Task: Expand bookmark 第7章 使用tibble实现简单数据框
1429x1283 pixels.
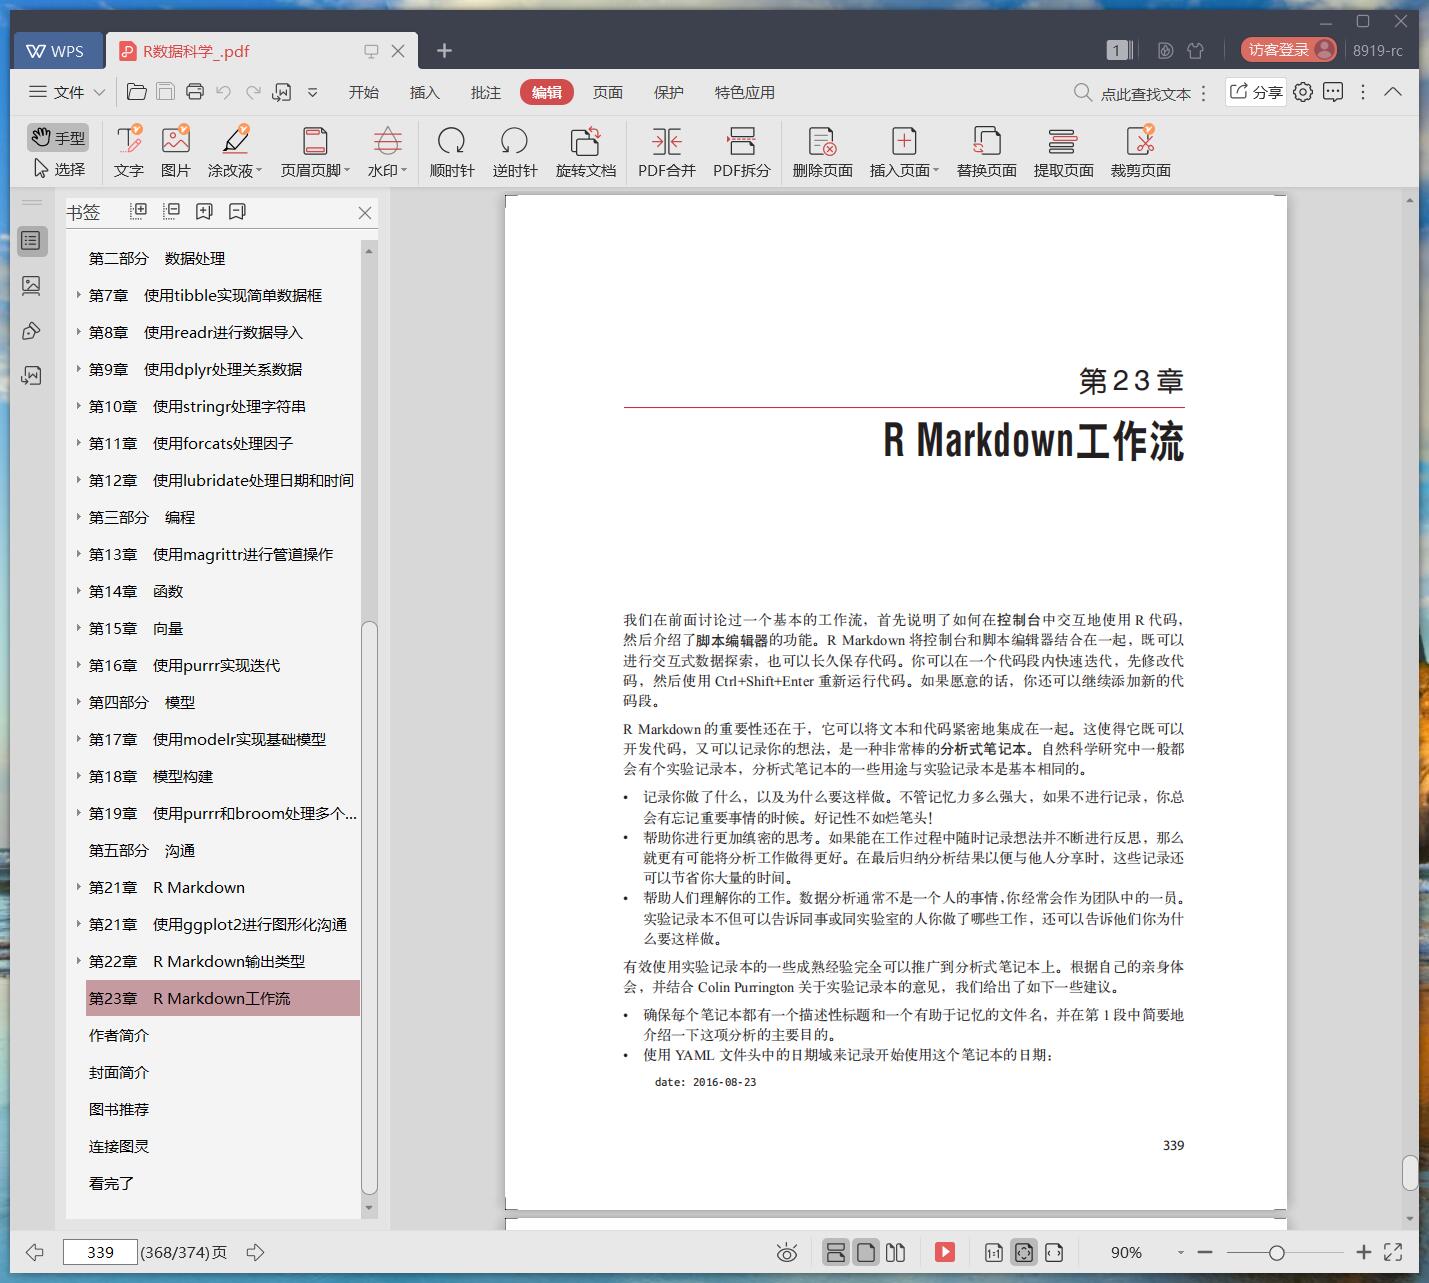Action: [79, 295]
